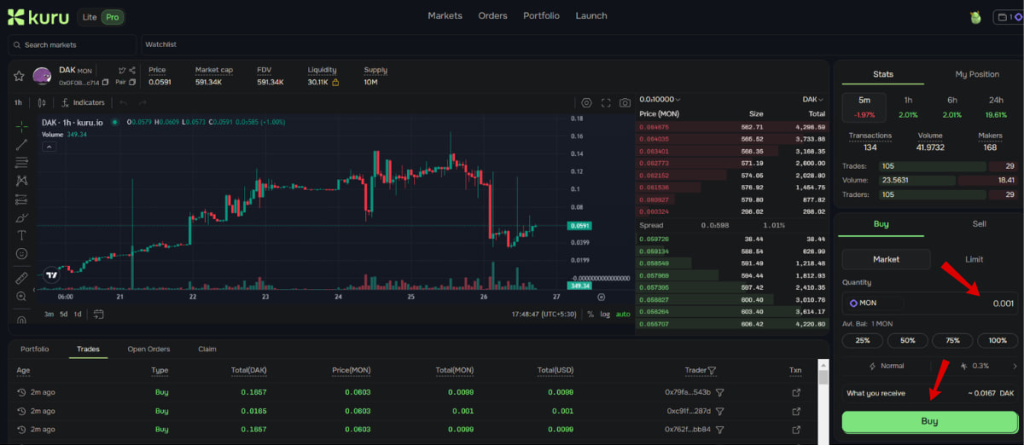Toggle log scale on chart

coord(605,314)
